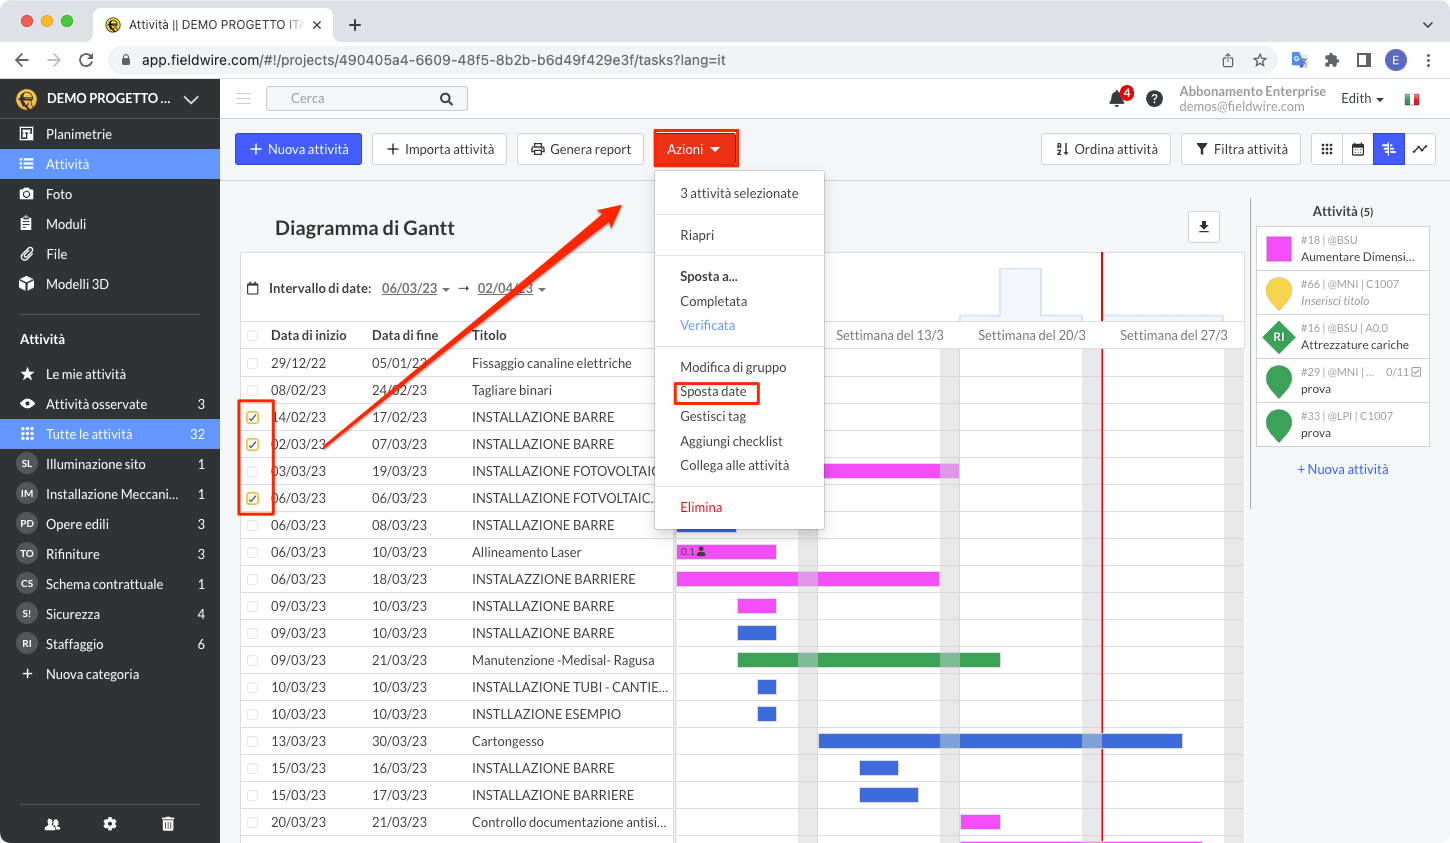1450x843 pixels.
Task: Select Elimina in the actions menu
Action: click(701, 507)
